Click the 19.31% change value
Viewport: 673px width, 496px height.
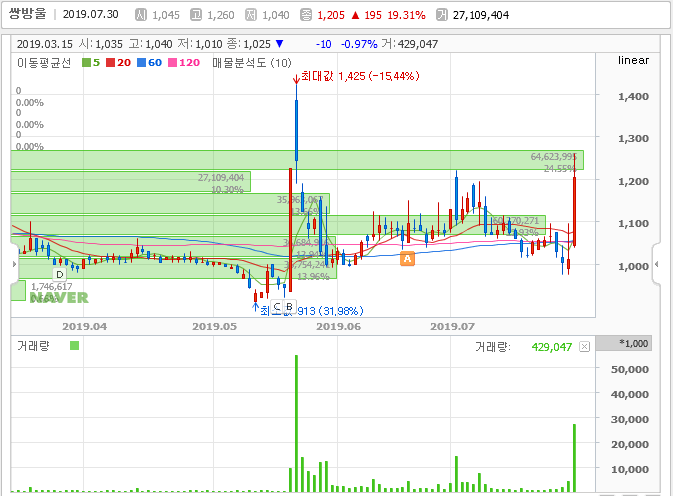[406, 15]
